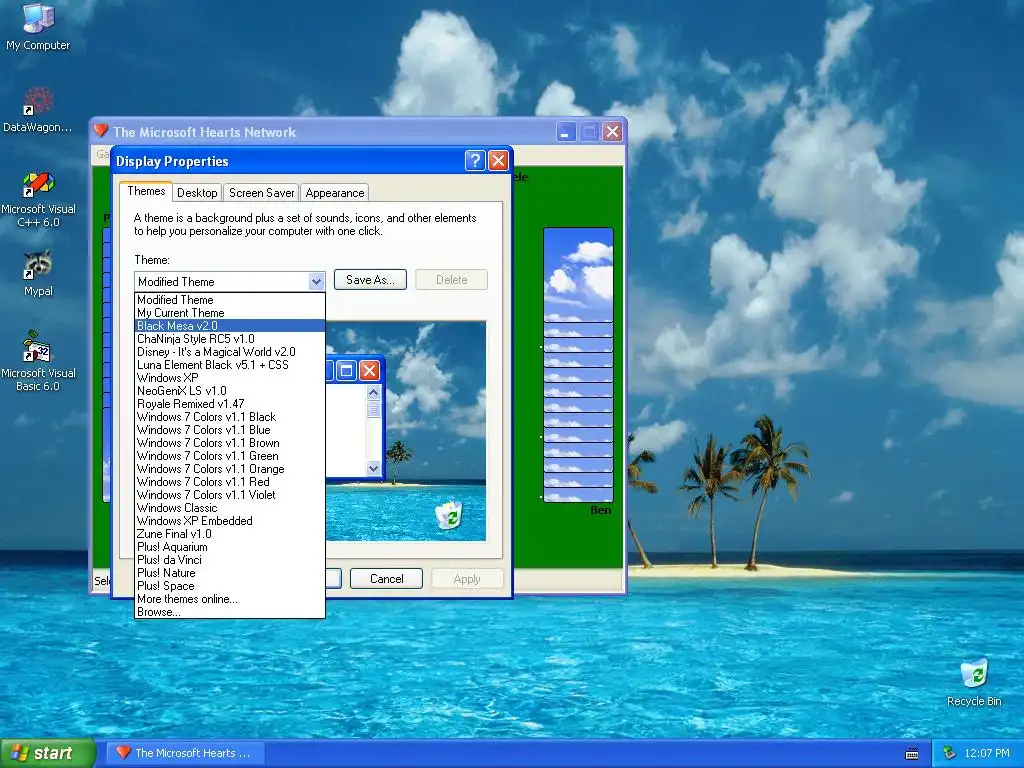Choose Modified Theme in the list
This screenshot has width=1024, height=768.
[229, 300]
